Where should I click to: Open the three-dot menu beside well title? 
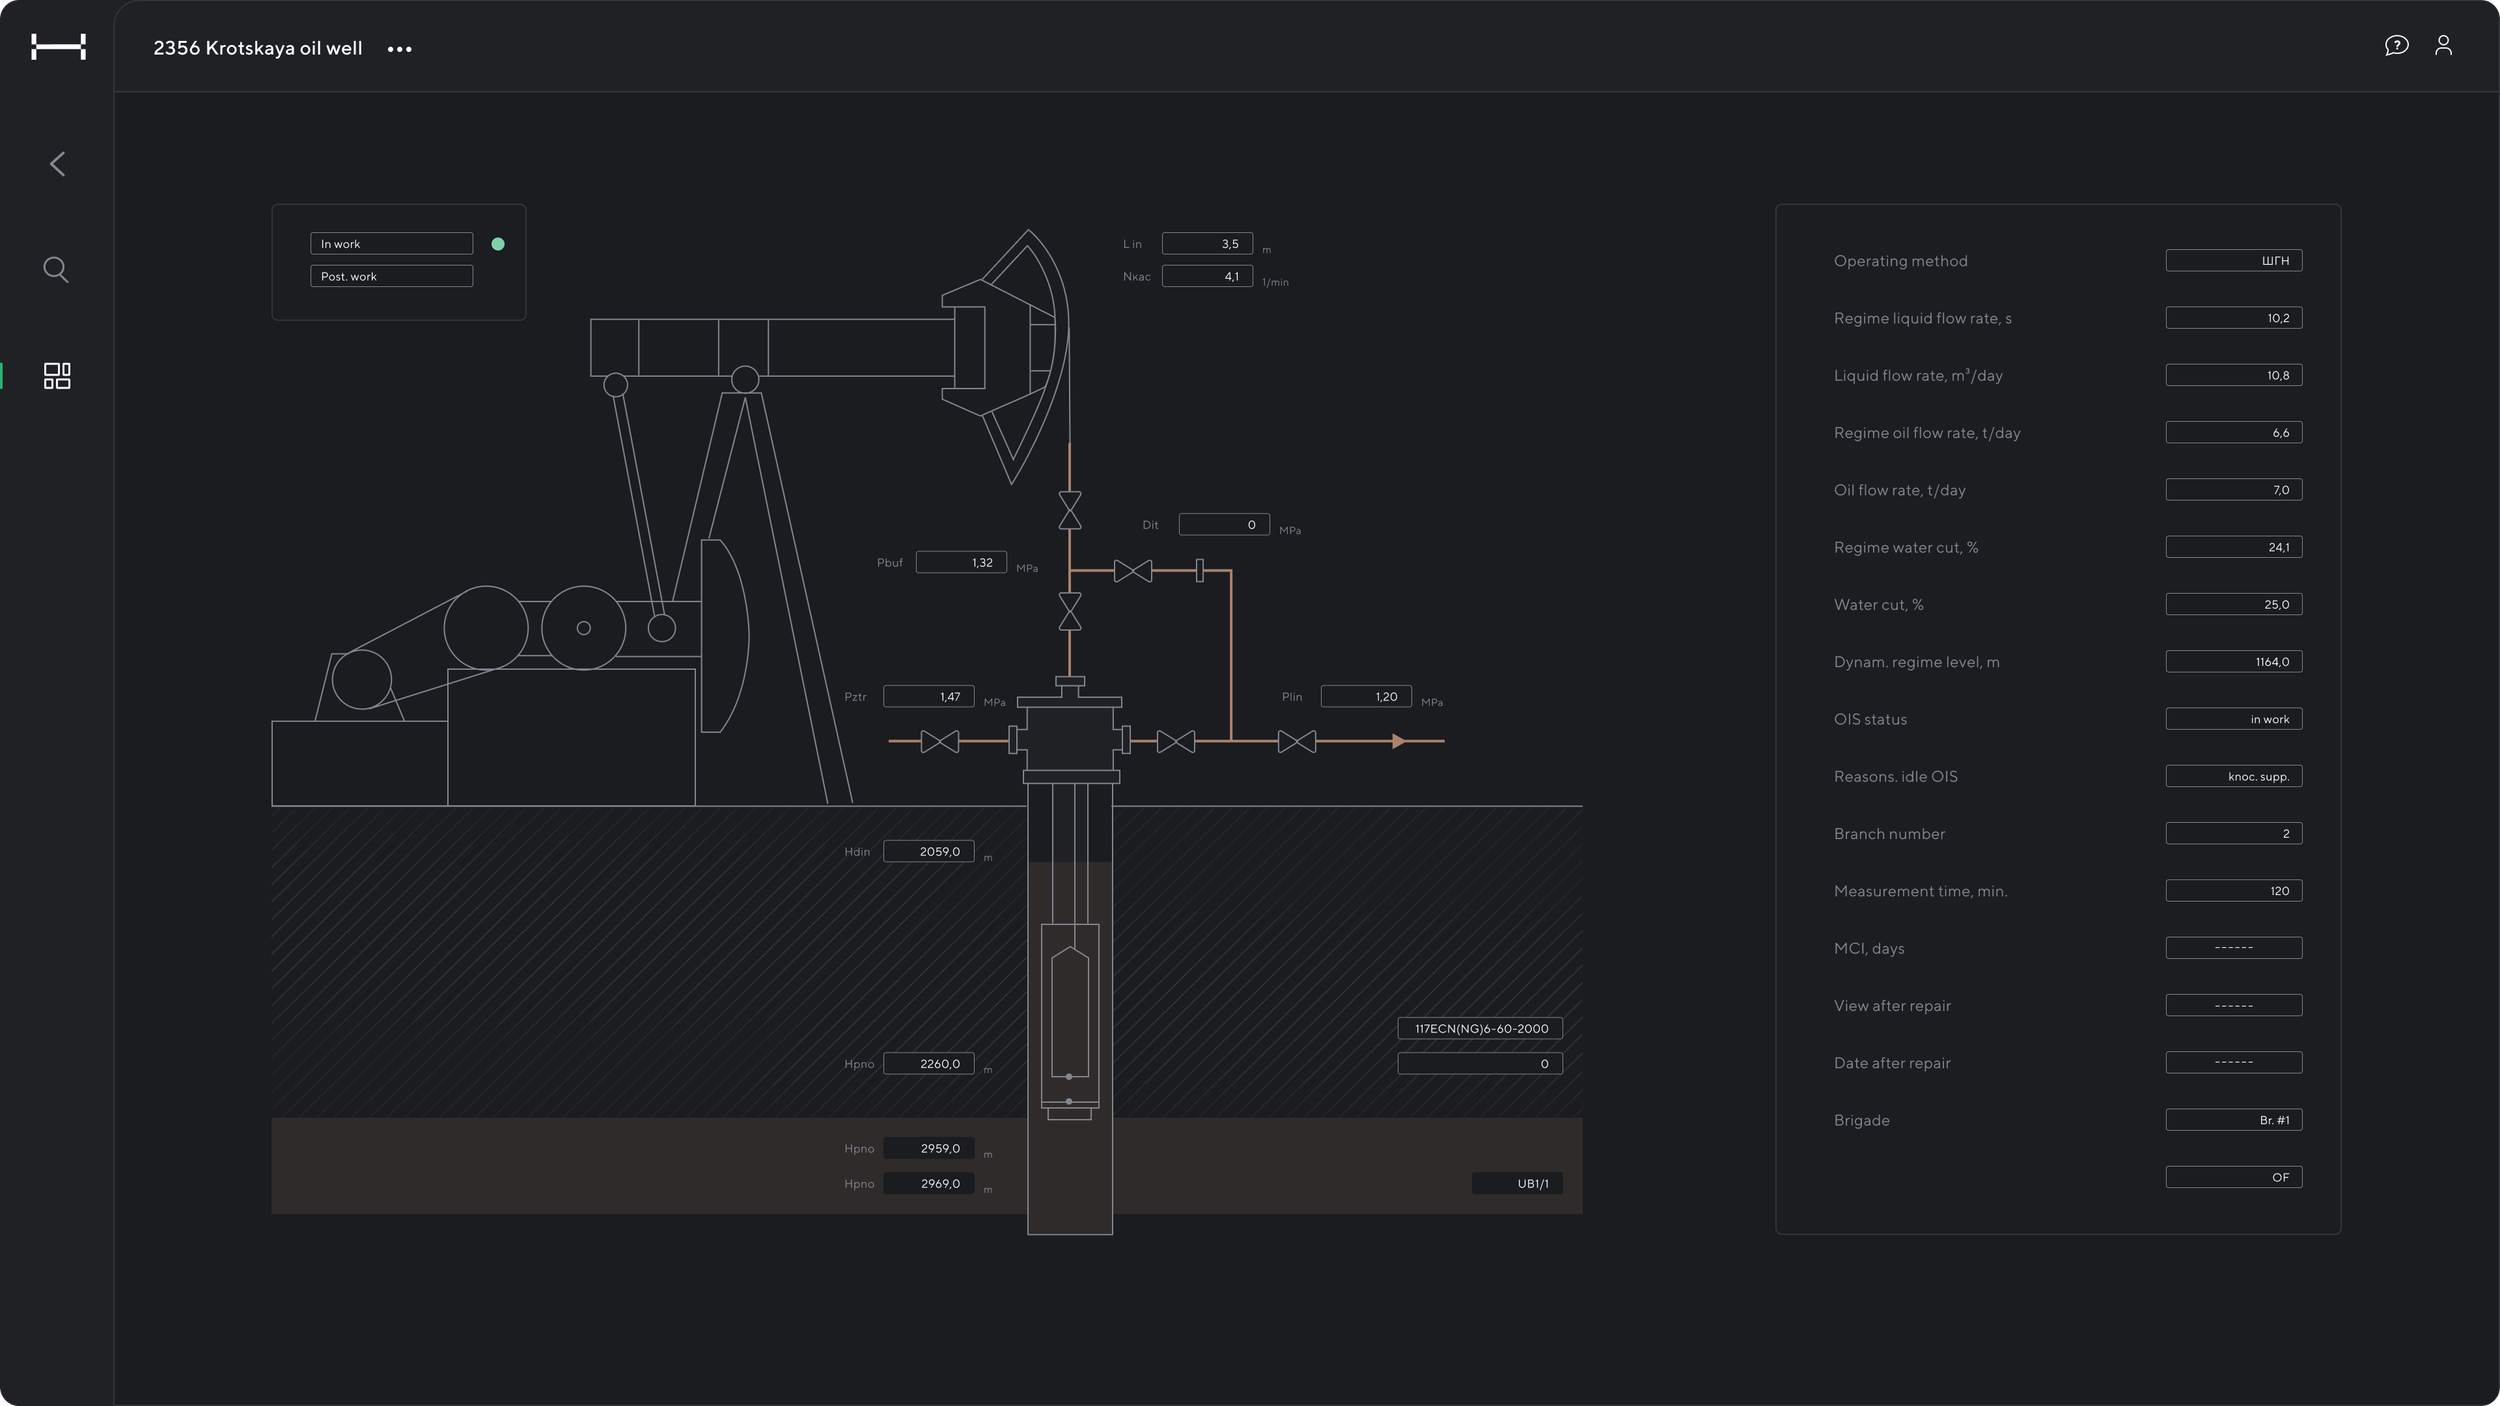point(399,49)
